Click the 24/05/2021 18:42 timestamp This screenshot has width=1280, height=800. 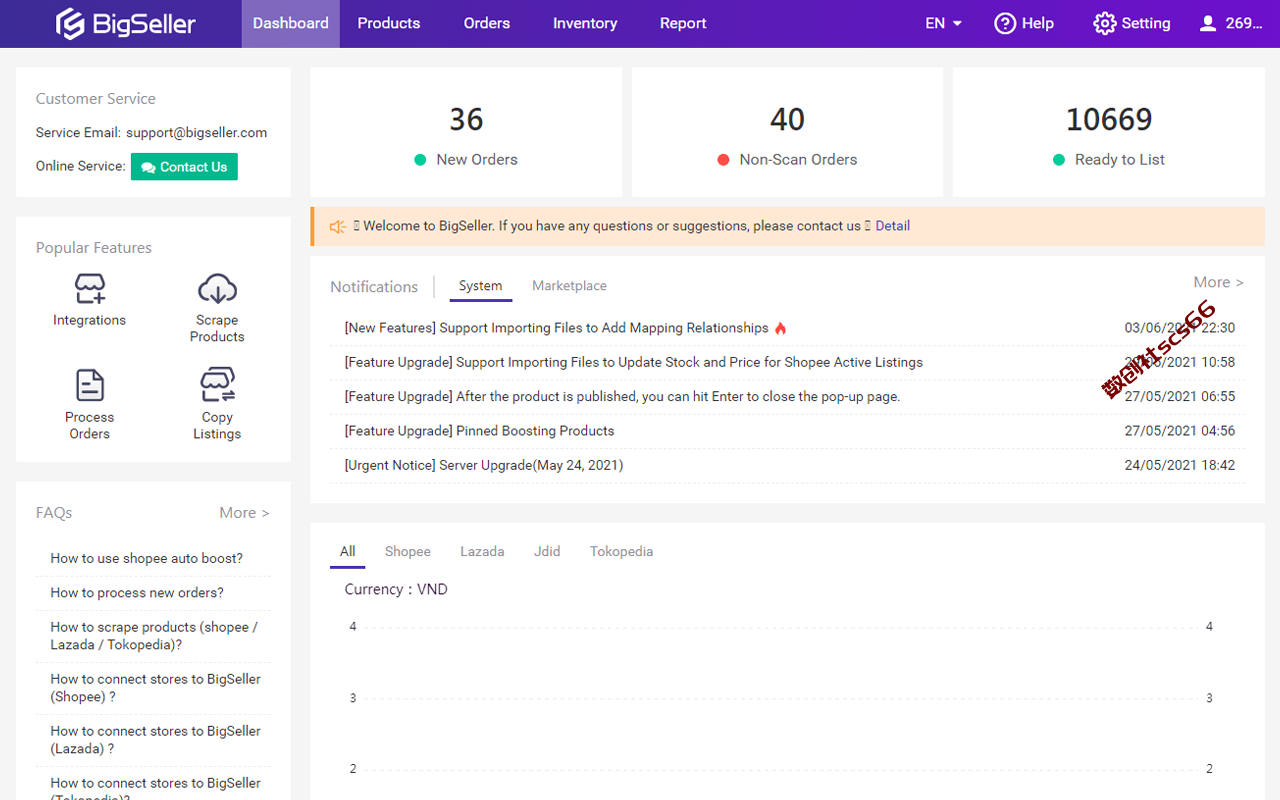[x=1180, y=465]
